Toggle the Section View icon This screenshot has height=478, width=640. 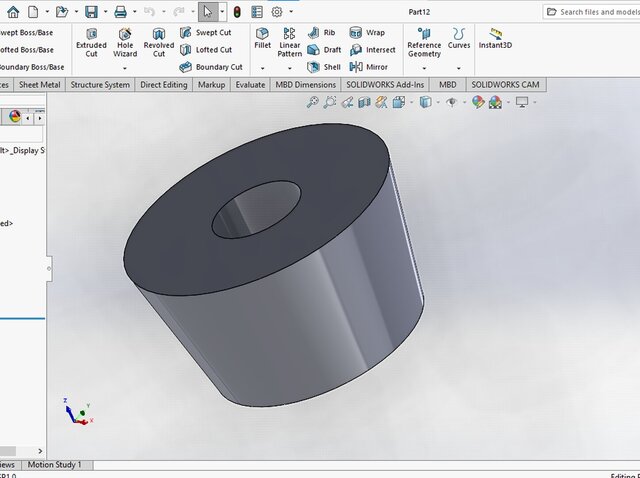[364, 102]
